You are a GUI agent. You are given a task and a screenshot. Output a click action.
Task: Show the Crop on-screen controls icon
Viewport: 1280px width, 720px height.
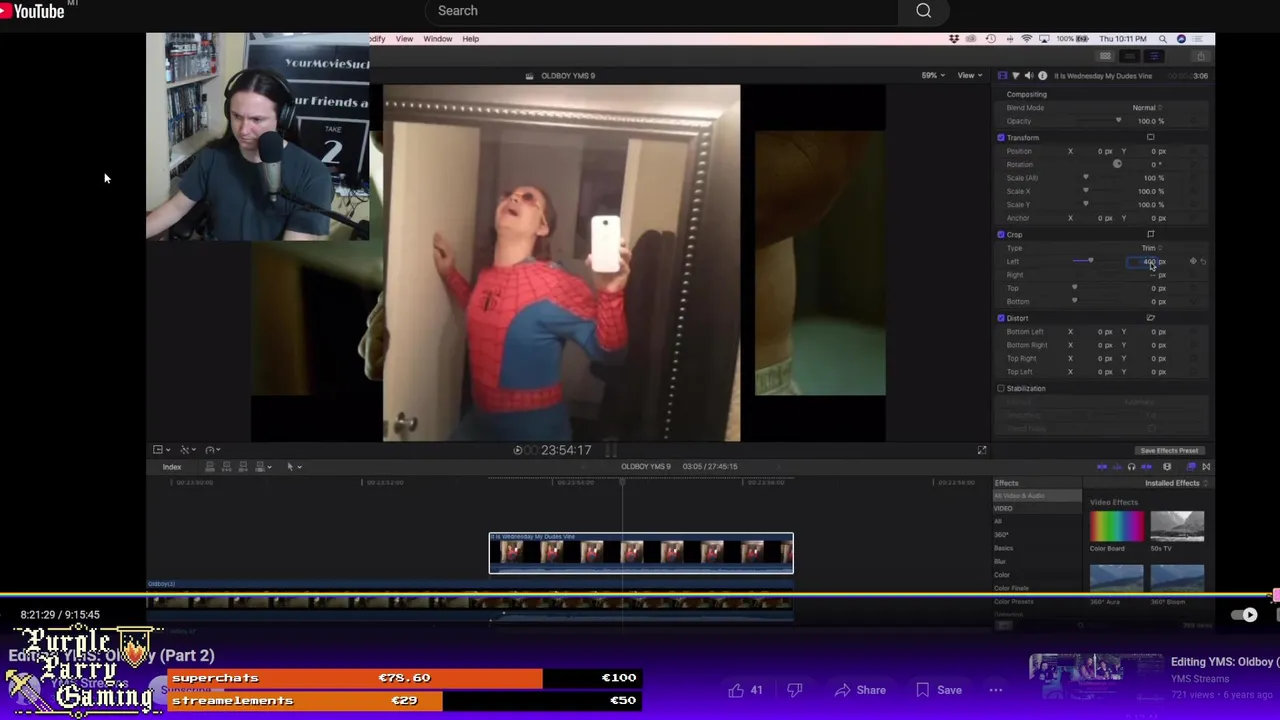(x=1150, y=234)
